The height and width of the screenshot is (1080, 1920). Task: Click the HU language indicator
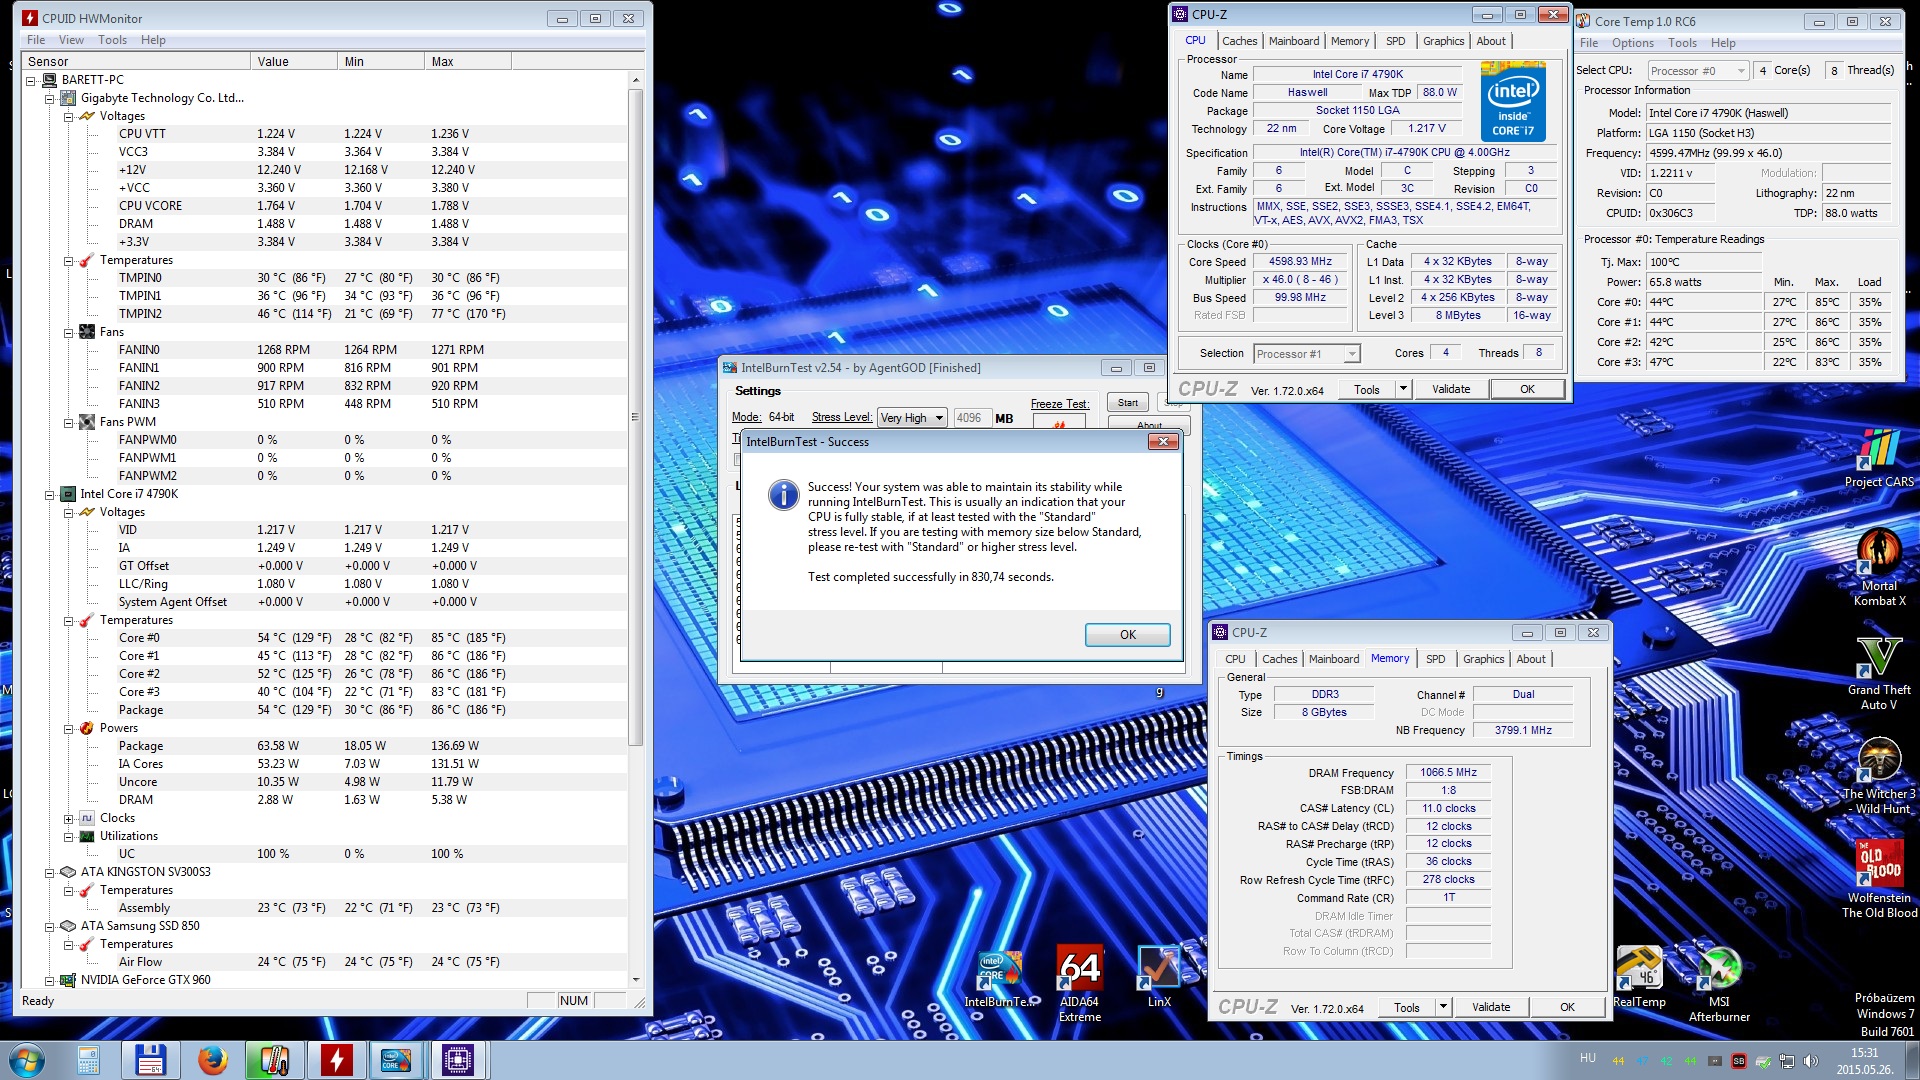1588,1058
